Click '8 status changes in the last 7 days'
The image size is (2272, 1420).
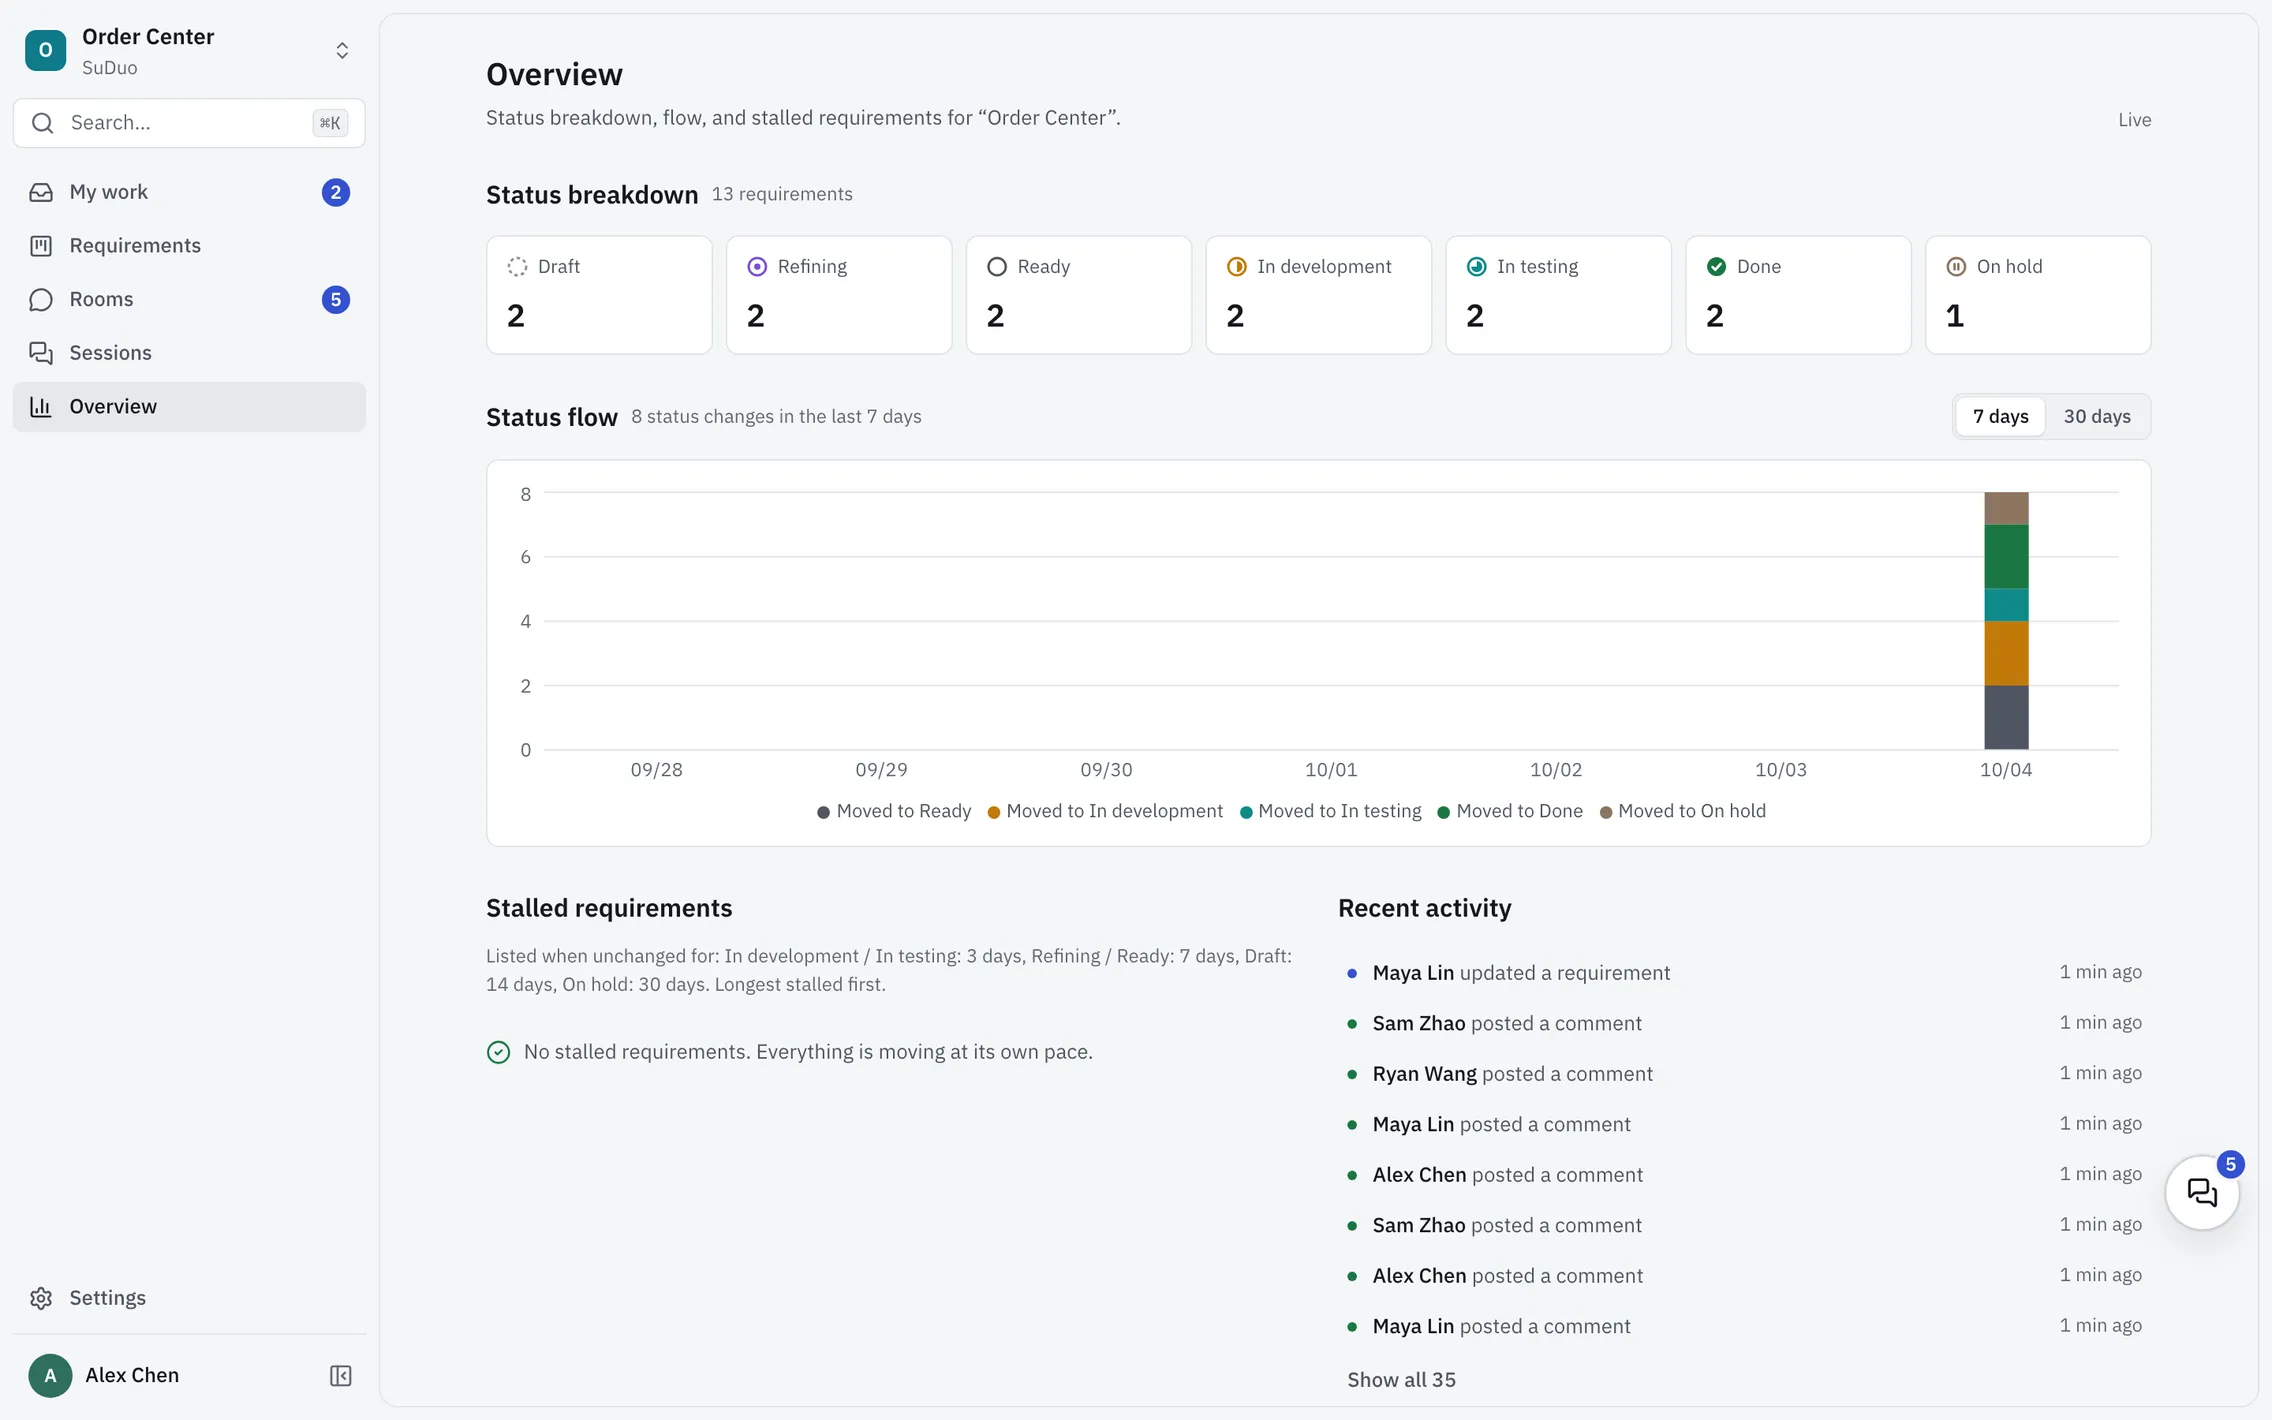coord(776,417)
